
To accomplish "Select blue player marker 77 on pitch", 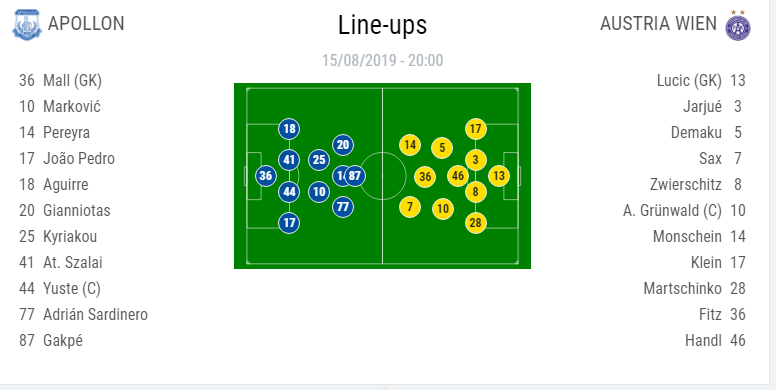I will click(x=343, y=206).
